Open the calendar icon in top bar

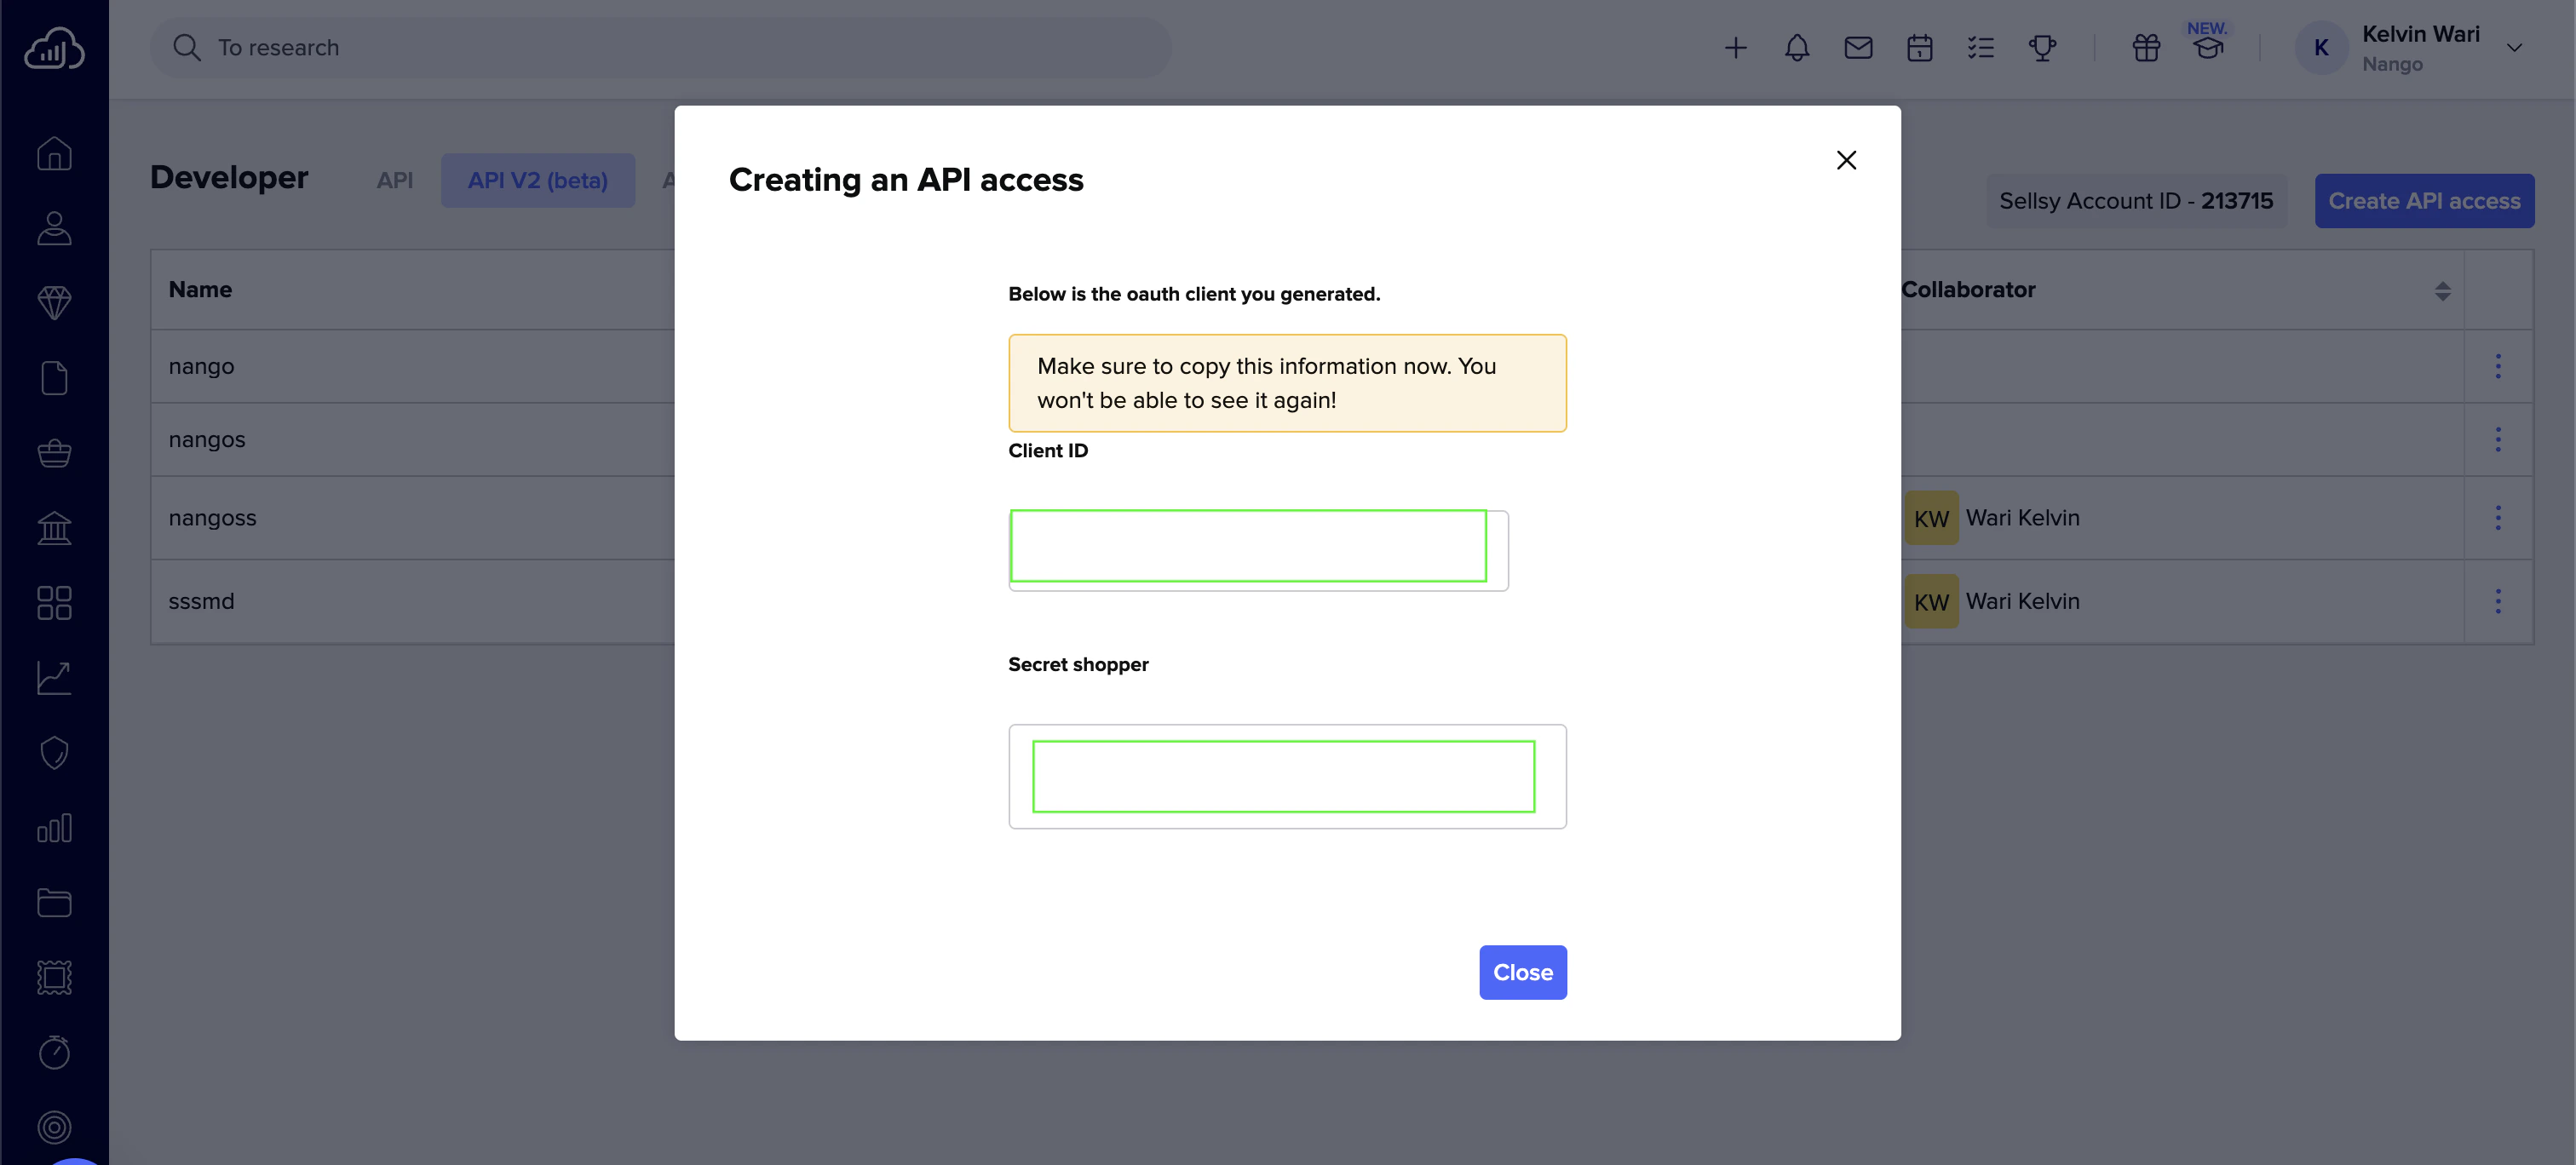tap(1919, 48)
